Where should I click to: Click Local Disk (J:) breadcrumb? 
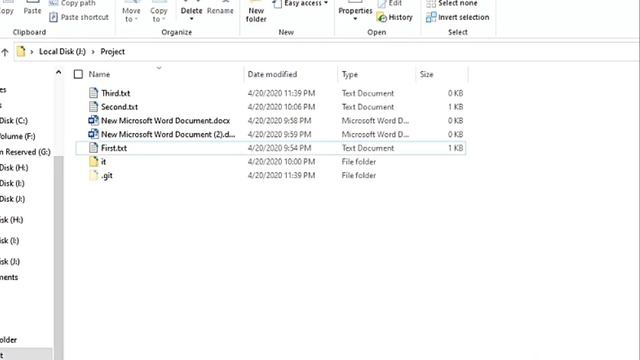[x=62, y=52]
